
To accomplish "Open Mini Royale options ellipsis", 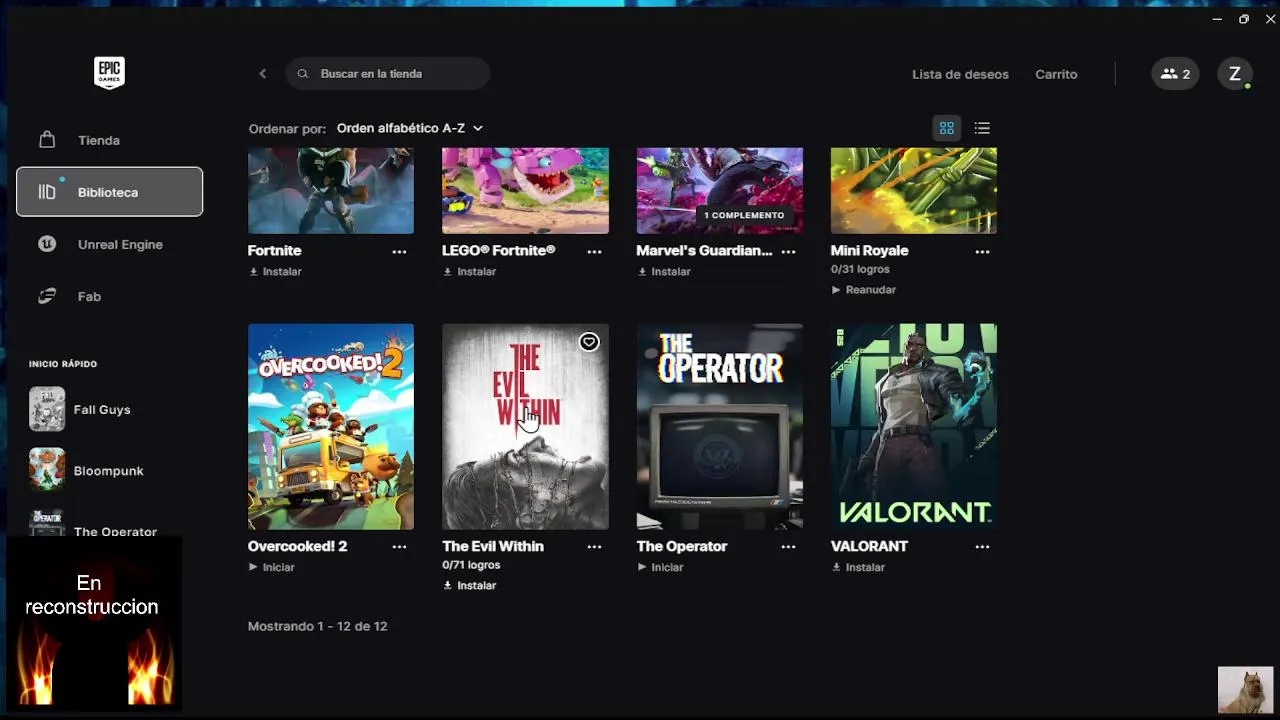I will click(982, 252).
